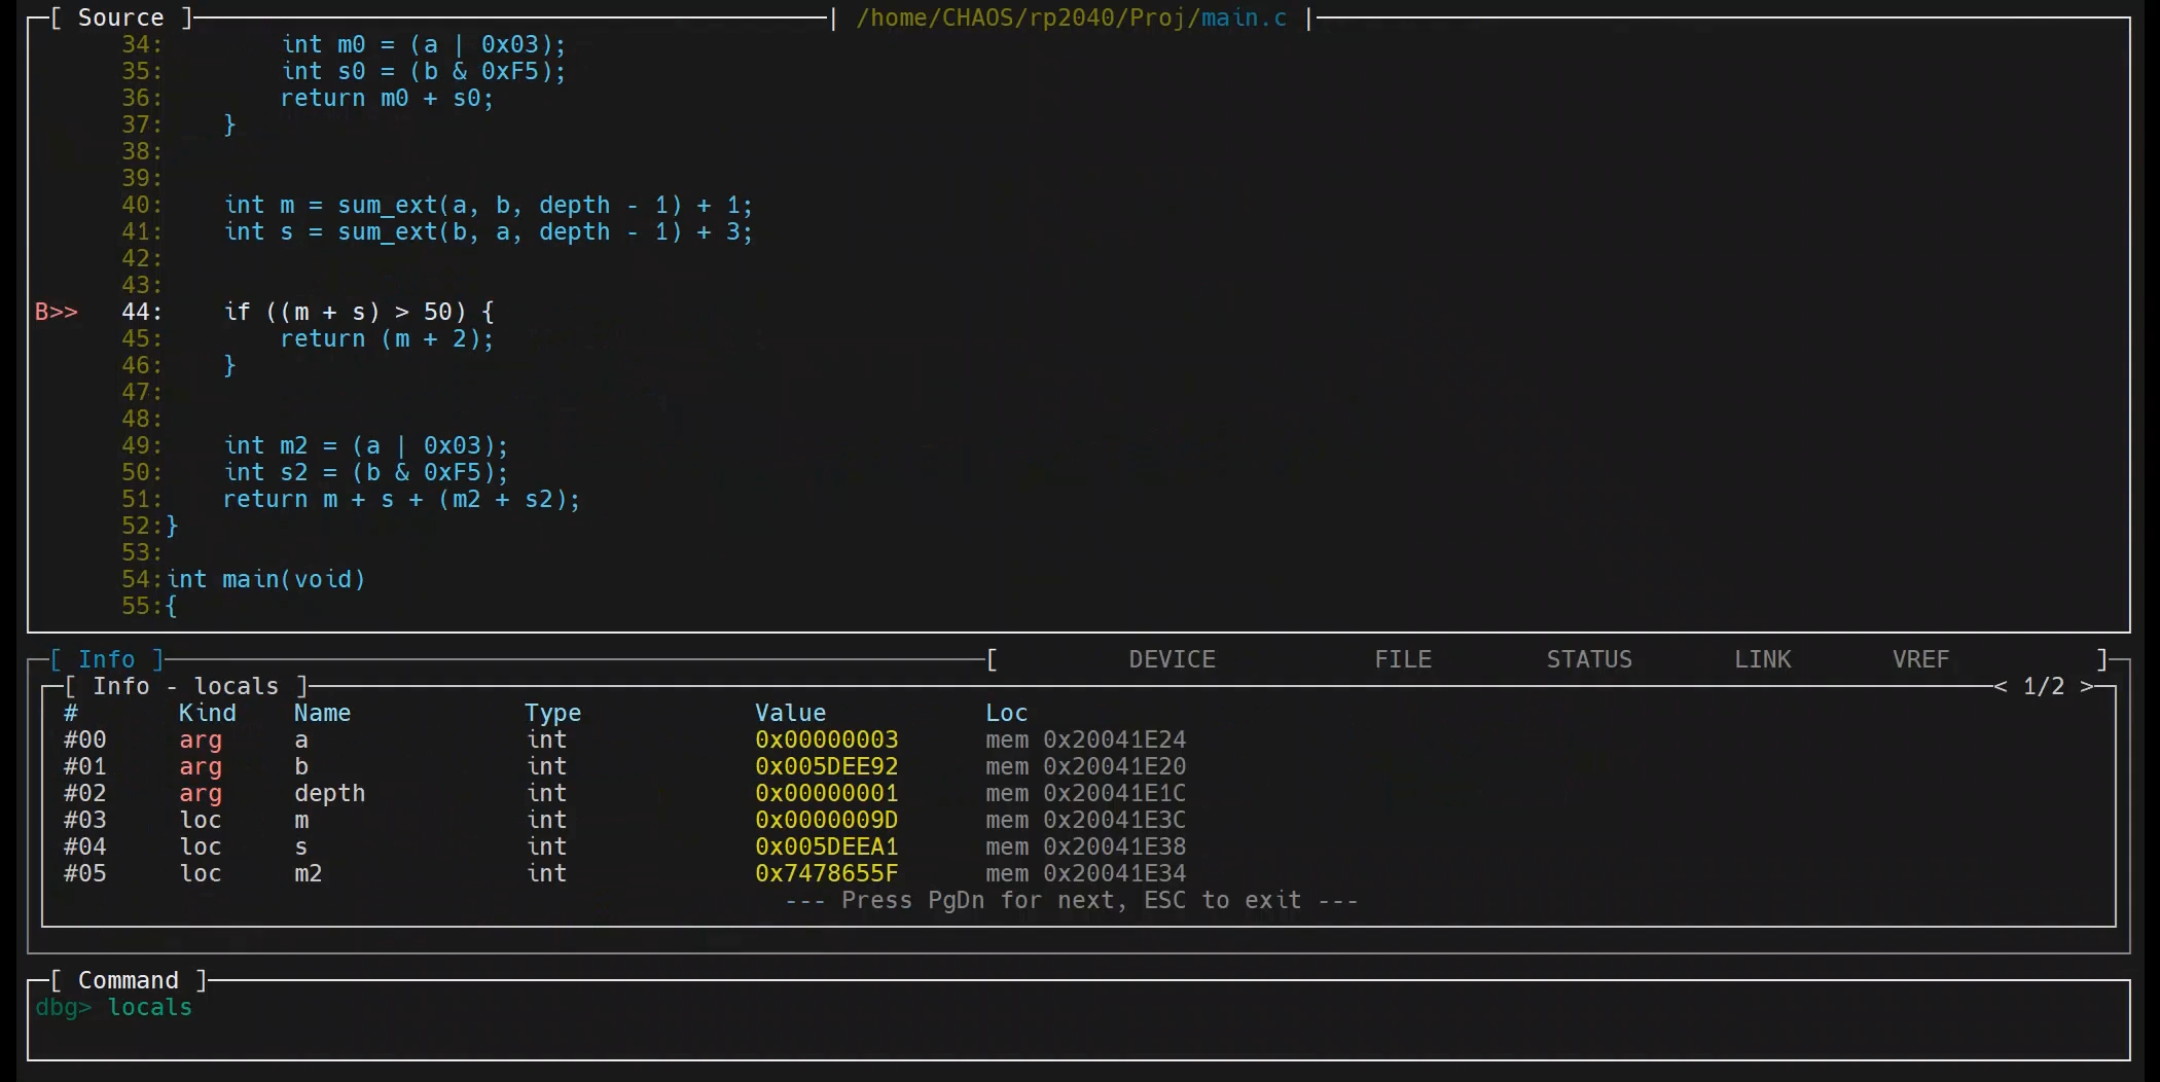Screen dimensions: 2160x1082
Task: Click the Info panel title label
Action: [106, 660]
